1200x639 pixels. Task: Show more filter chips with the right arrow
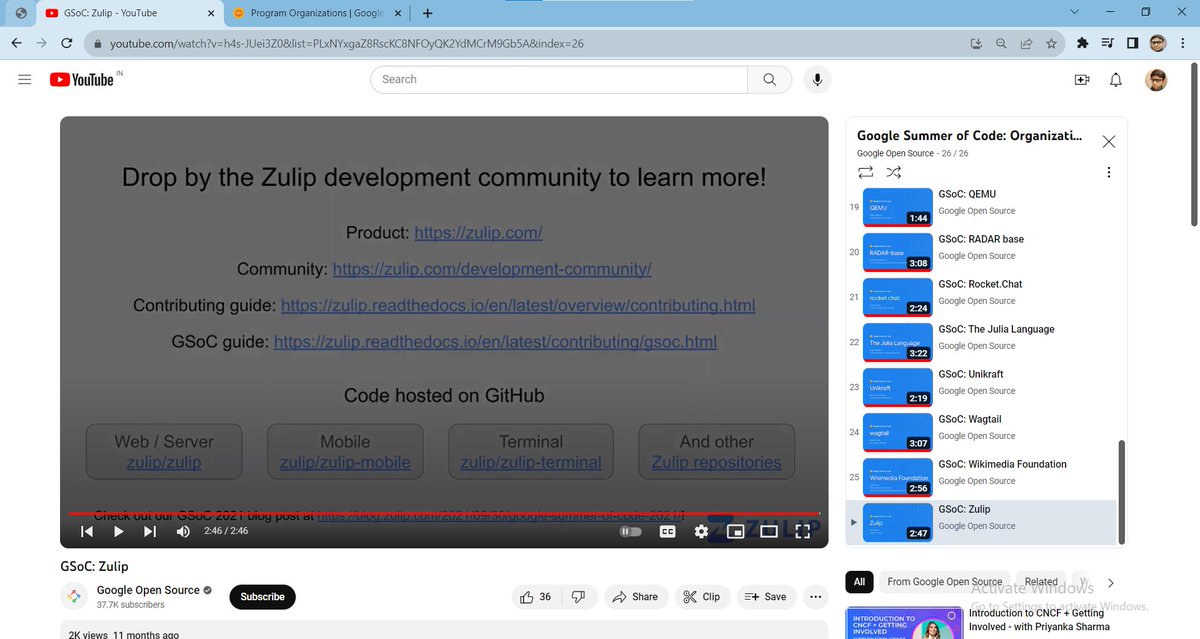tap(1111, 582)
